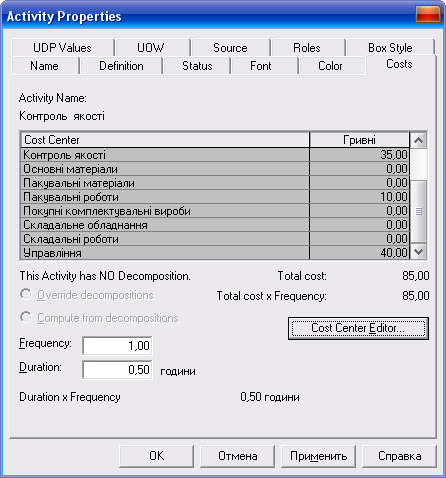446x478 pixels.
Task: Click the 10,00 value for Пакувальні роботи
Action: click(x=394, y=197)
